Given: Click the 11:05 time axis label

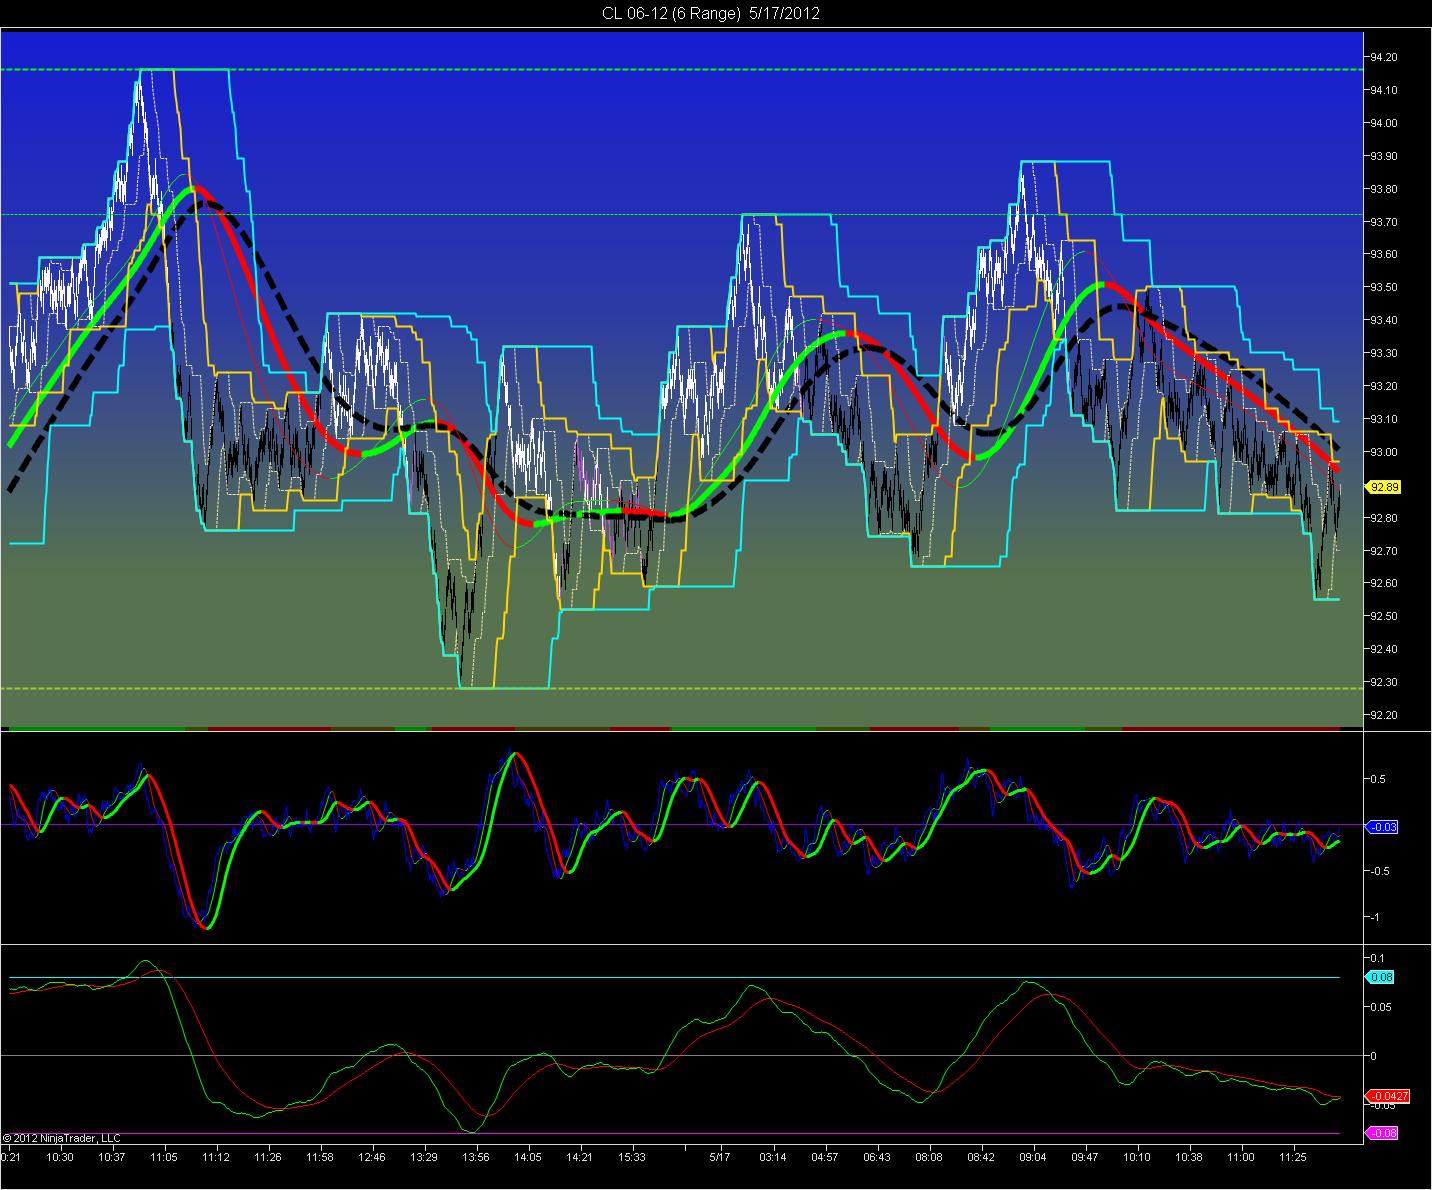Looking at the screenshot, I should (x=164, y=1157).
